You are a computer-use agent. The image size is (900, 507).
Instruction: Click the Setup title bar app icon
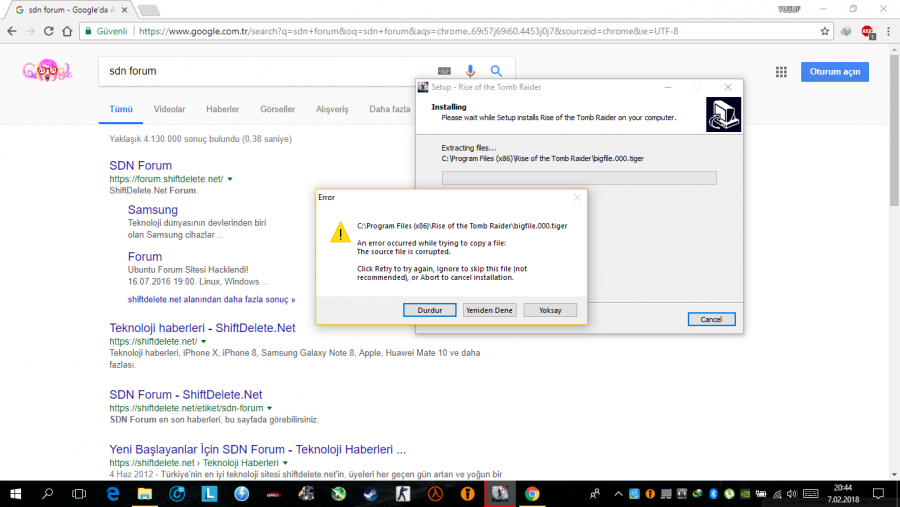[423, 87]
